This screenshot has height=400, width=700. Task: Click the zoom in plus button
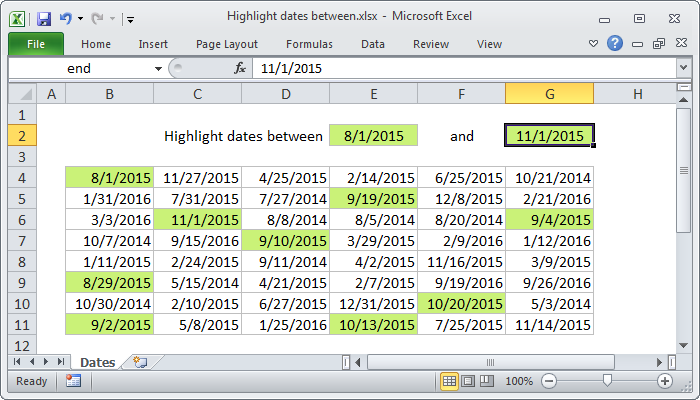pos(664,381)
